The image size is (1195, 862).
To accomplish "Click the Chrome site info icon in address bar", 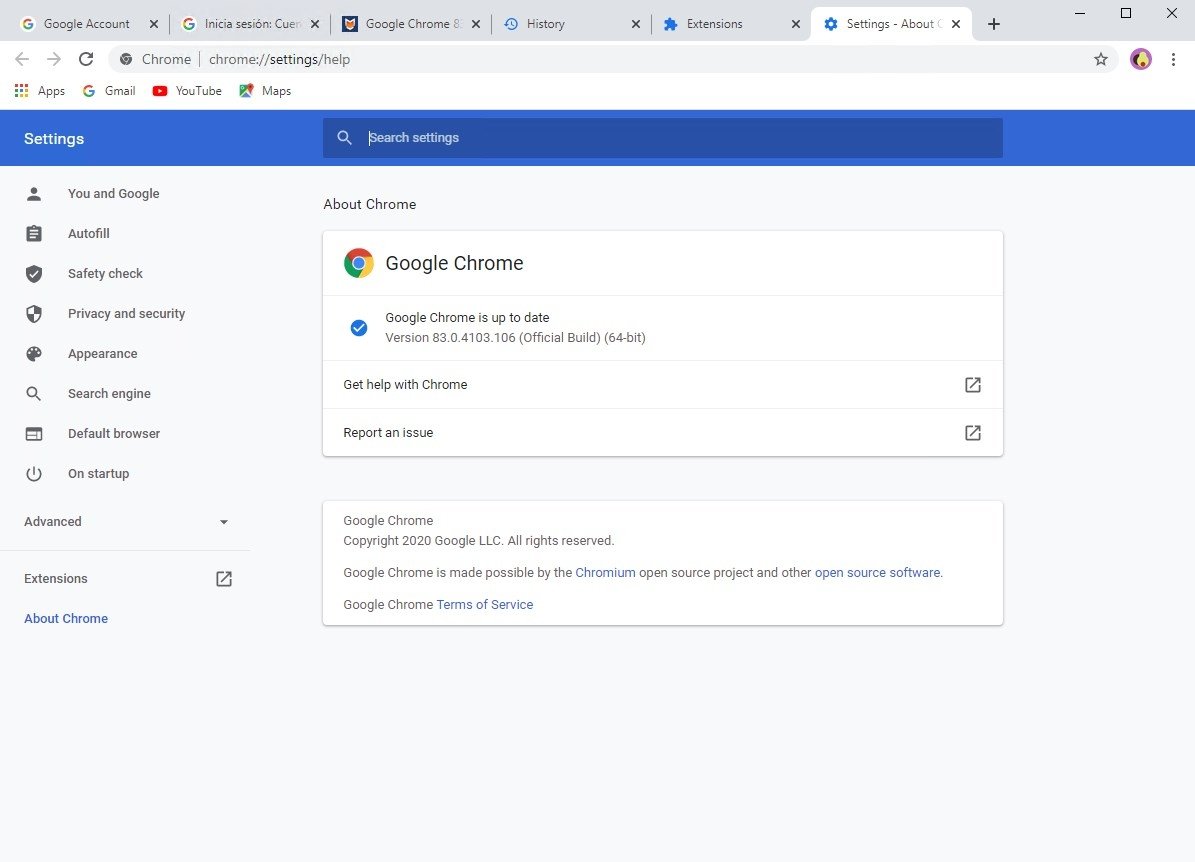I will coord(126,59).
